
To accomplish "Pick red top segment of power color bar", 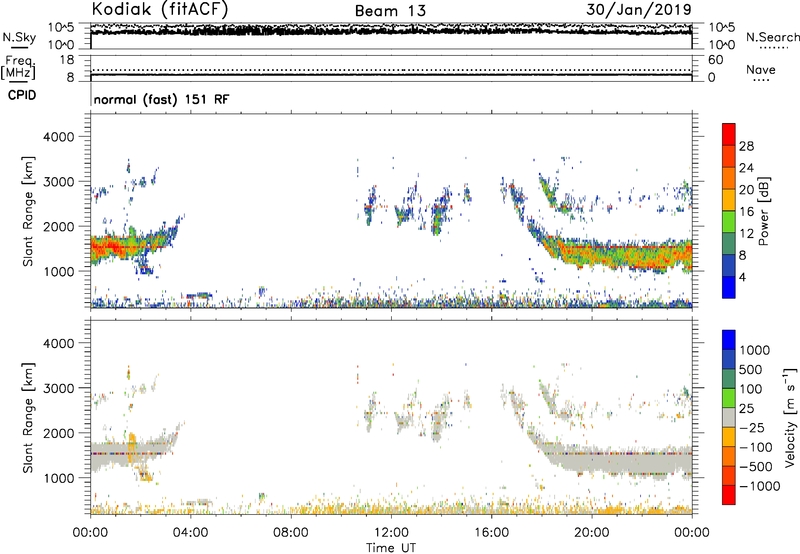I will point(729,134).
